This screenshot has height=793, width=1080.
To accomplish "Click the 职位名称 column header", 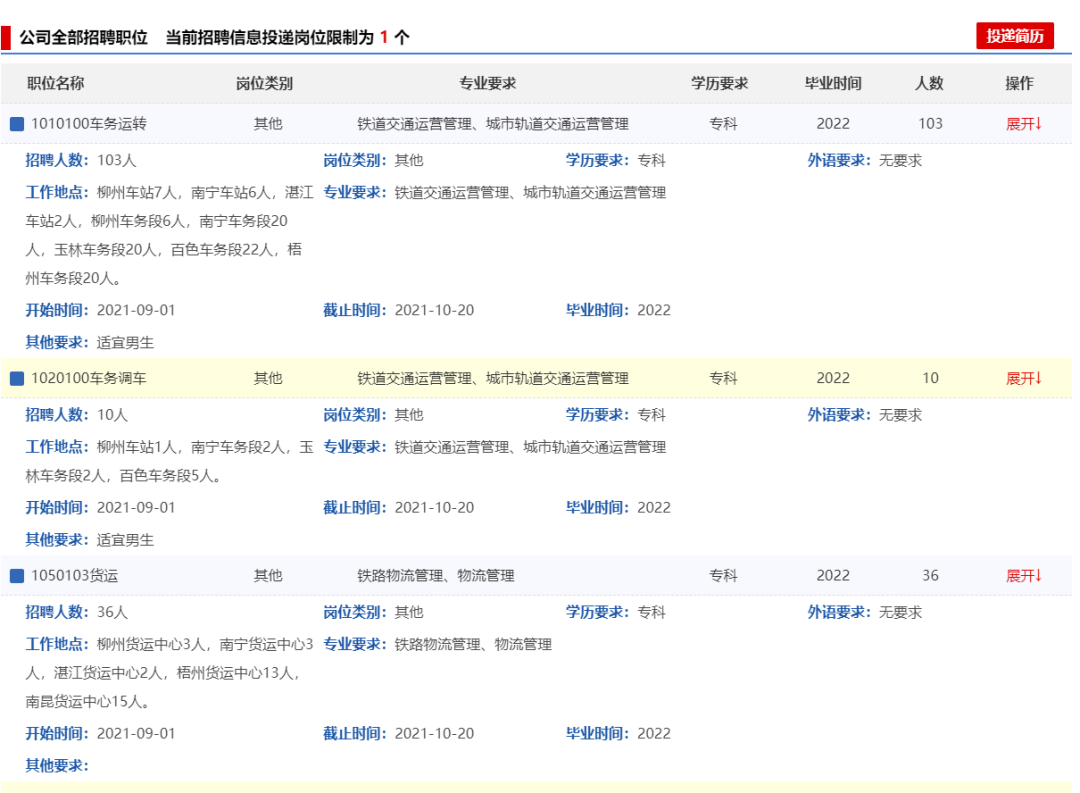I will [55, 84].
